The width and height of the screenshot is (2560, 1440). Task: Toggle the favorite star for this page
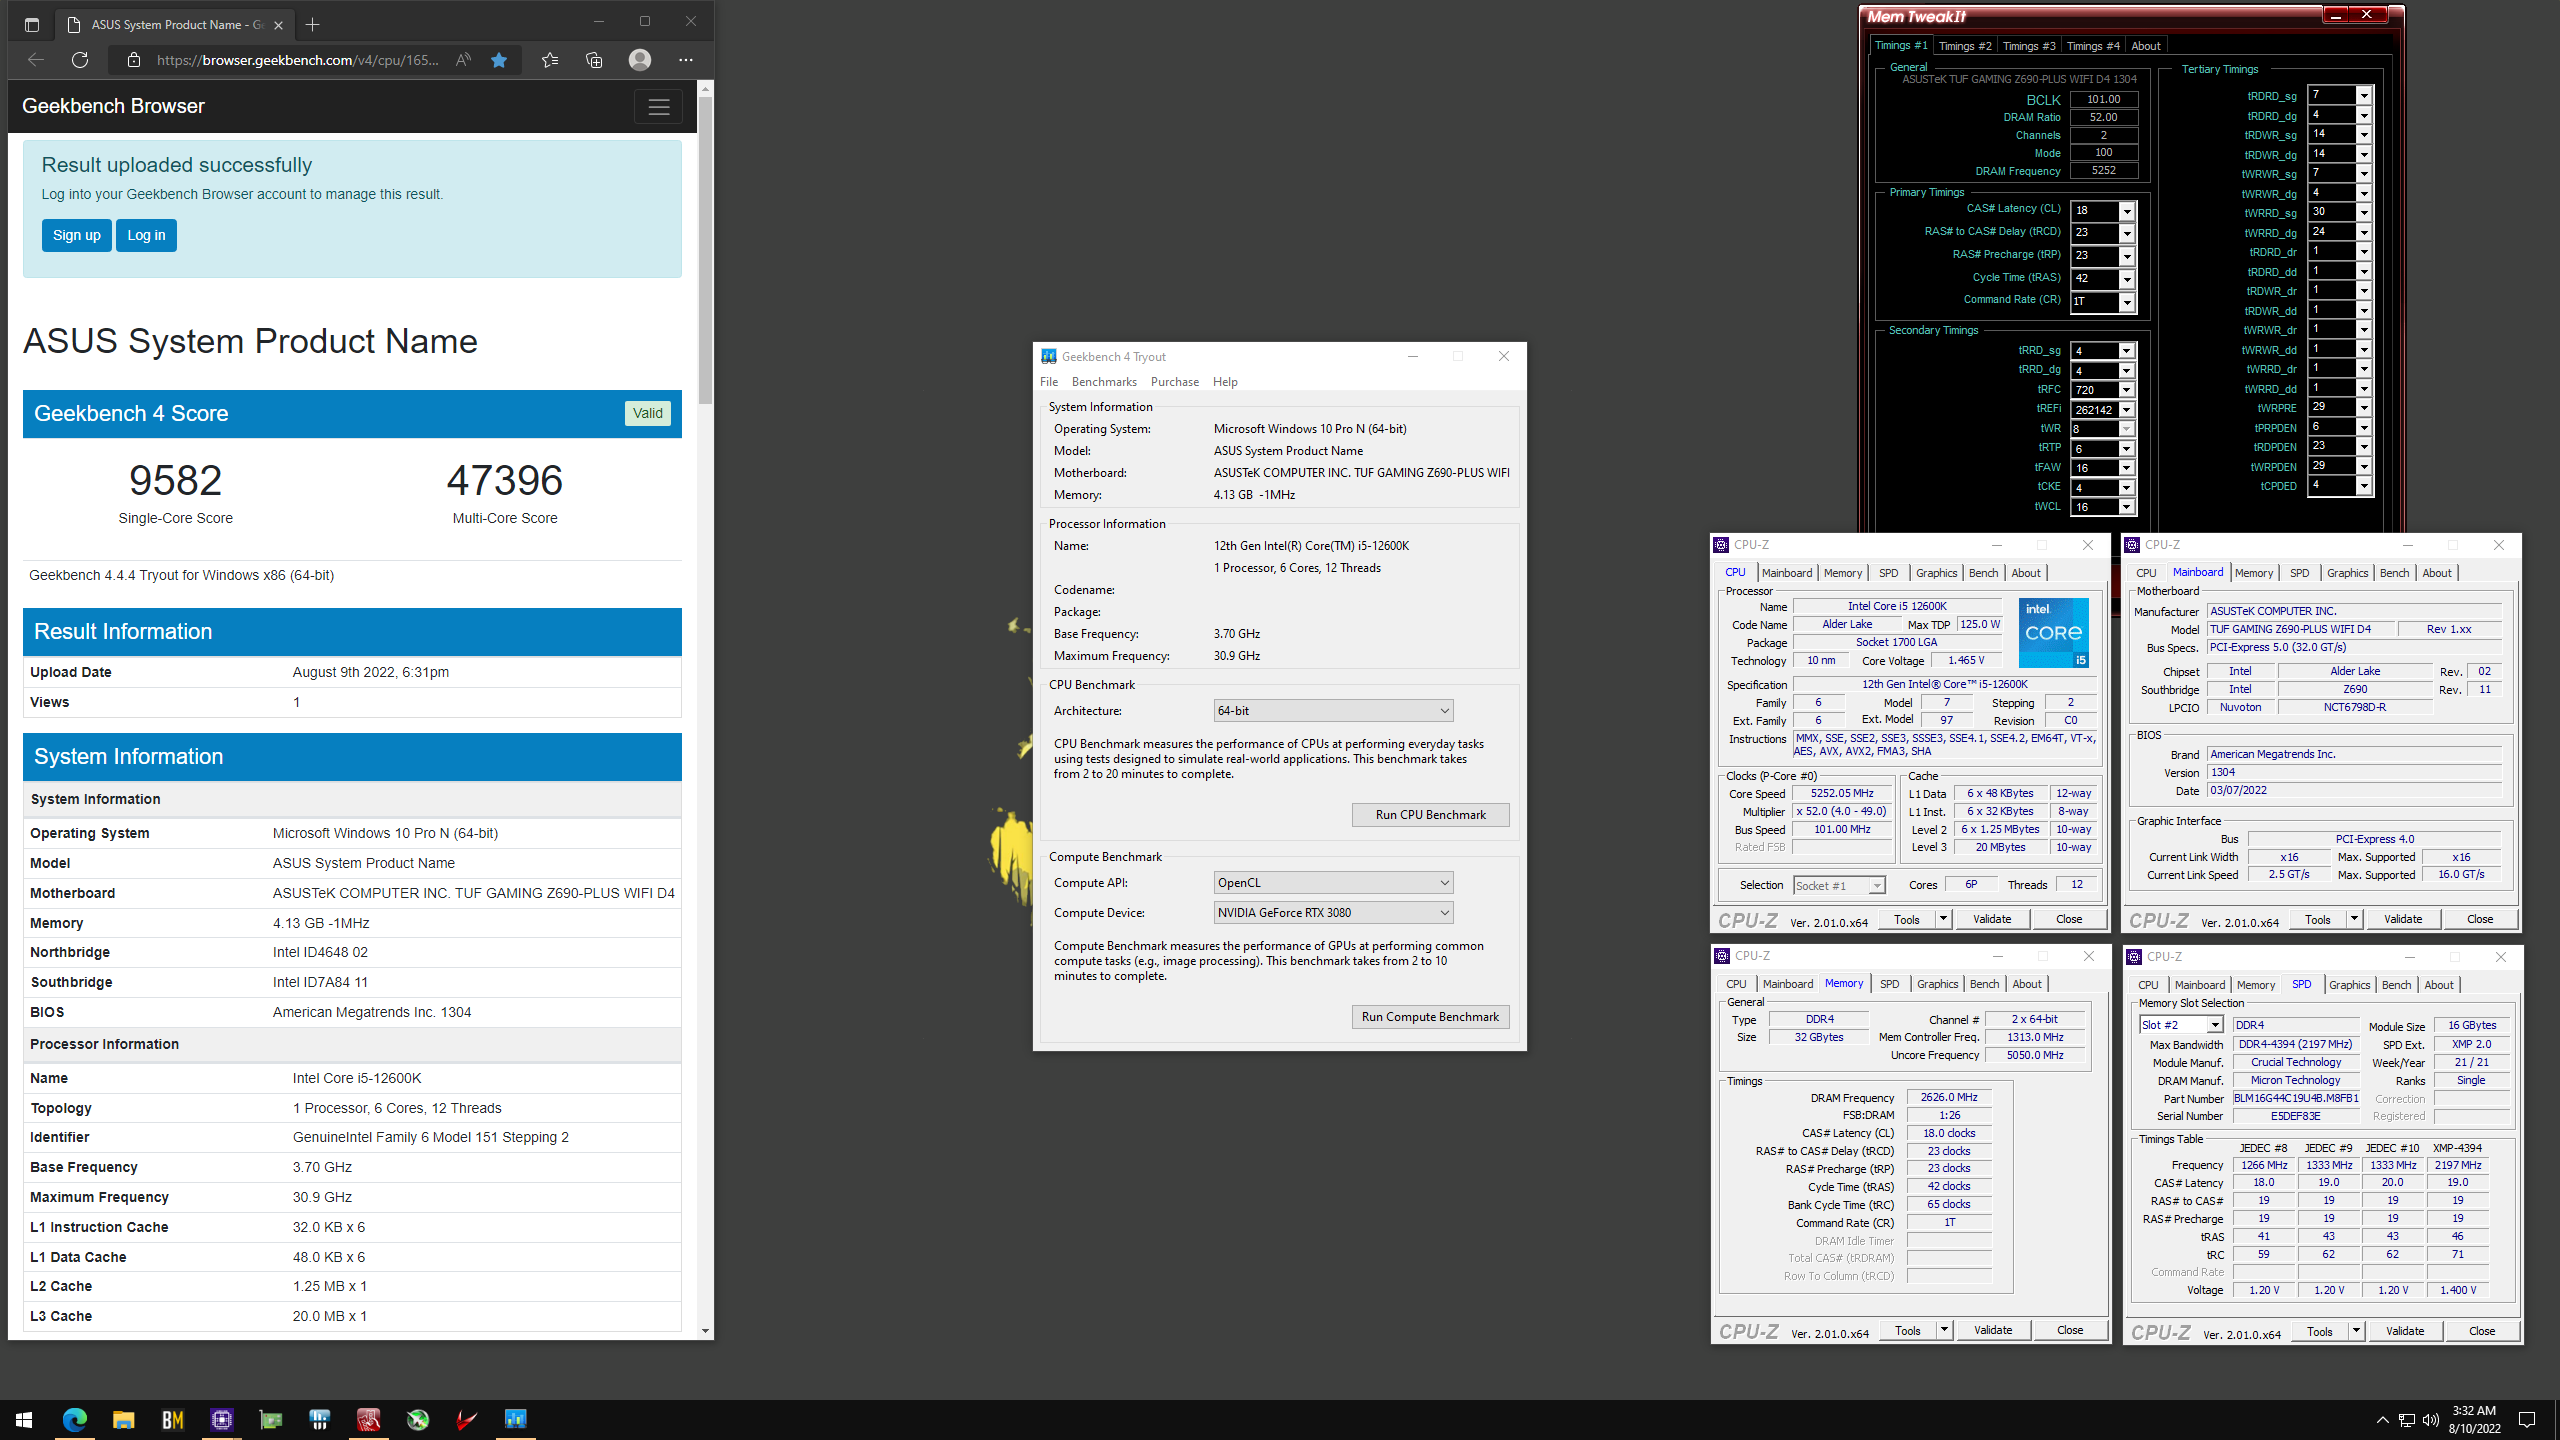pos(499,60)
